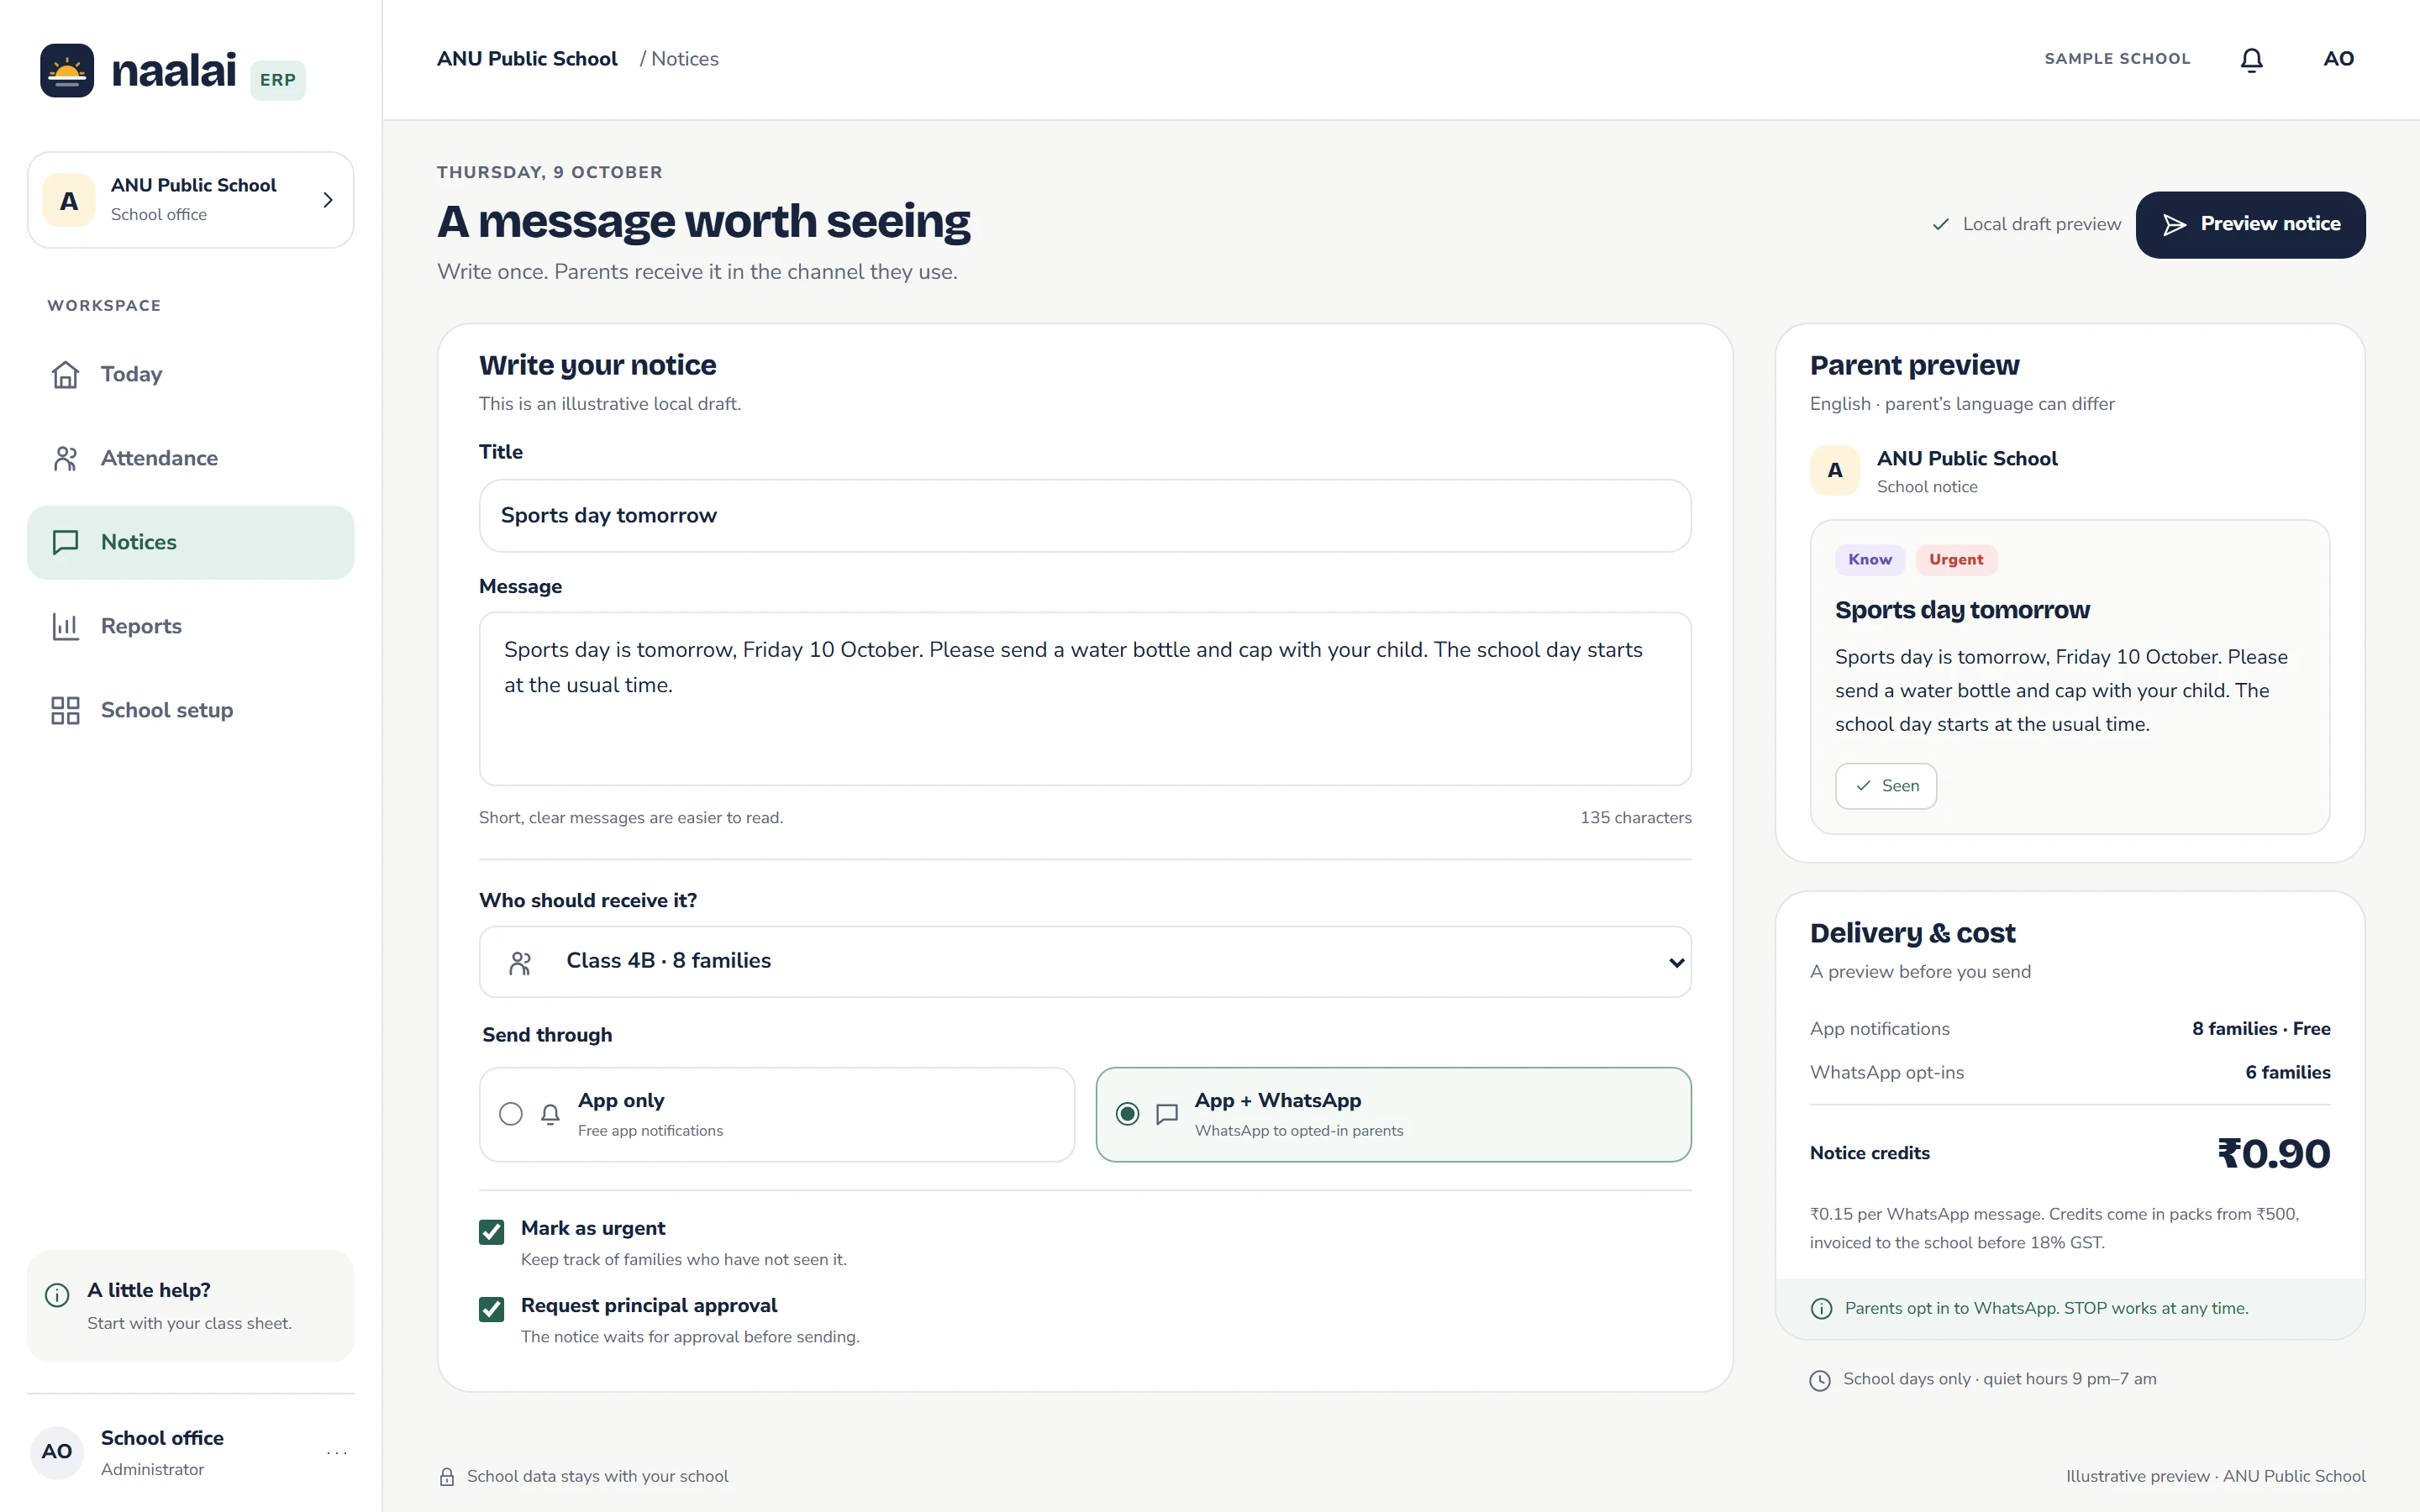Open the Preview notice button
2420x1512 pixels.
coord(2250,224)
